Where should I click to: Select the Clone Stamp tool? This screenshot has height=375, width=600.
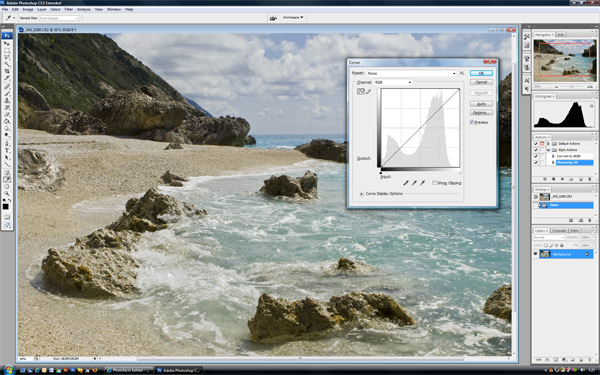[7, 100]
